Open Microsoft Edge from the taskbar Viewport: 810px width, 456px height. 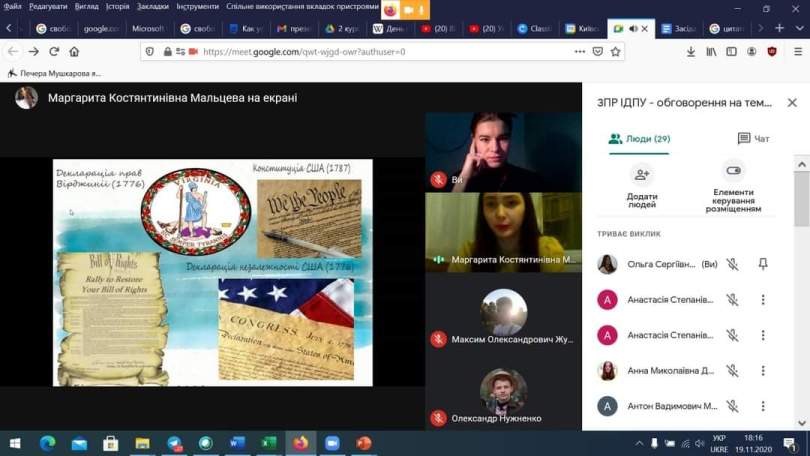click(x=48, y=443)
